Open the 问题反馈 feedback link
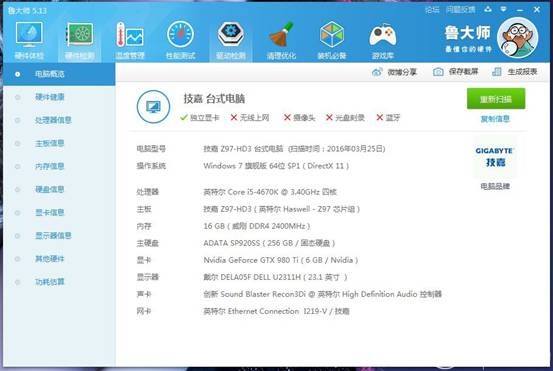Viewport: 553px width, 371px height. tap(461, 10)
